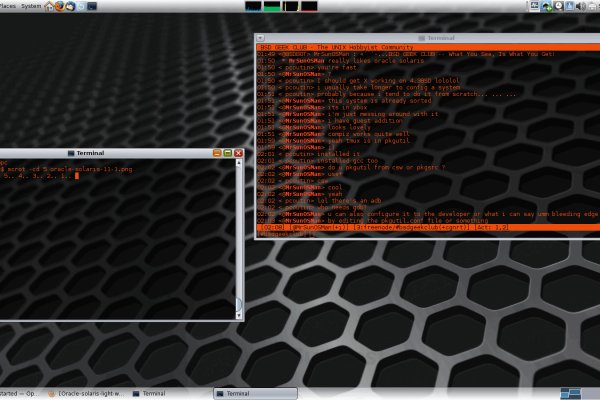Click the workspace switcher in bottom panel
Viewport: 600px width, 400px height.
pyautogui.click(x=573, y=394)
